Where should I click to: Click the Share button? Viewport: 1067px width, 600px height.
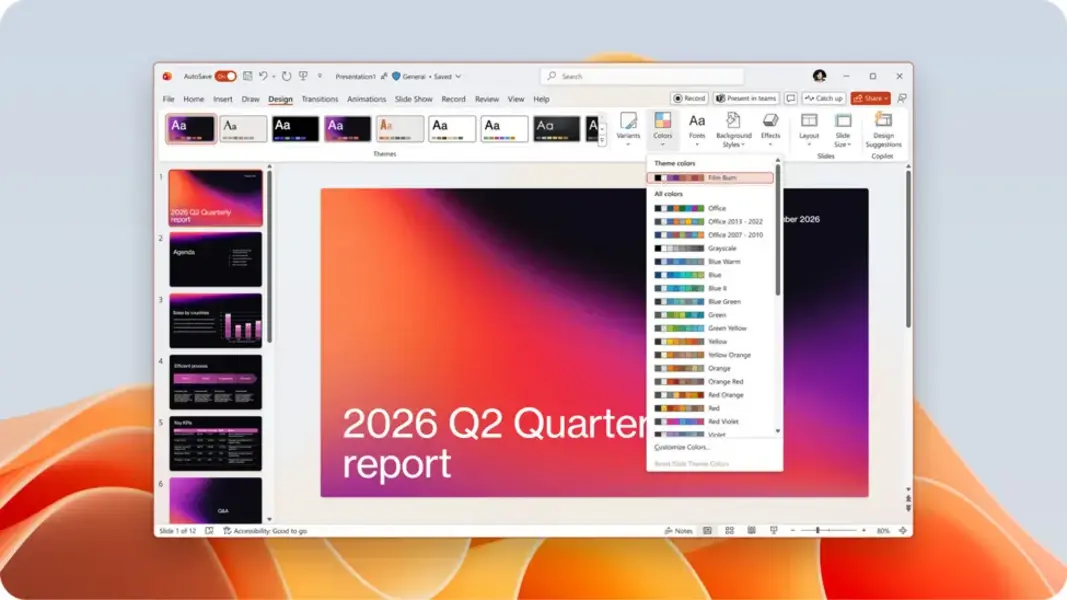pyautogui.click(x=870, y=99)
